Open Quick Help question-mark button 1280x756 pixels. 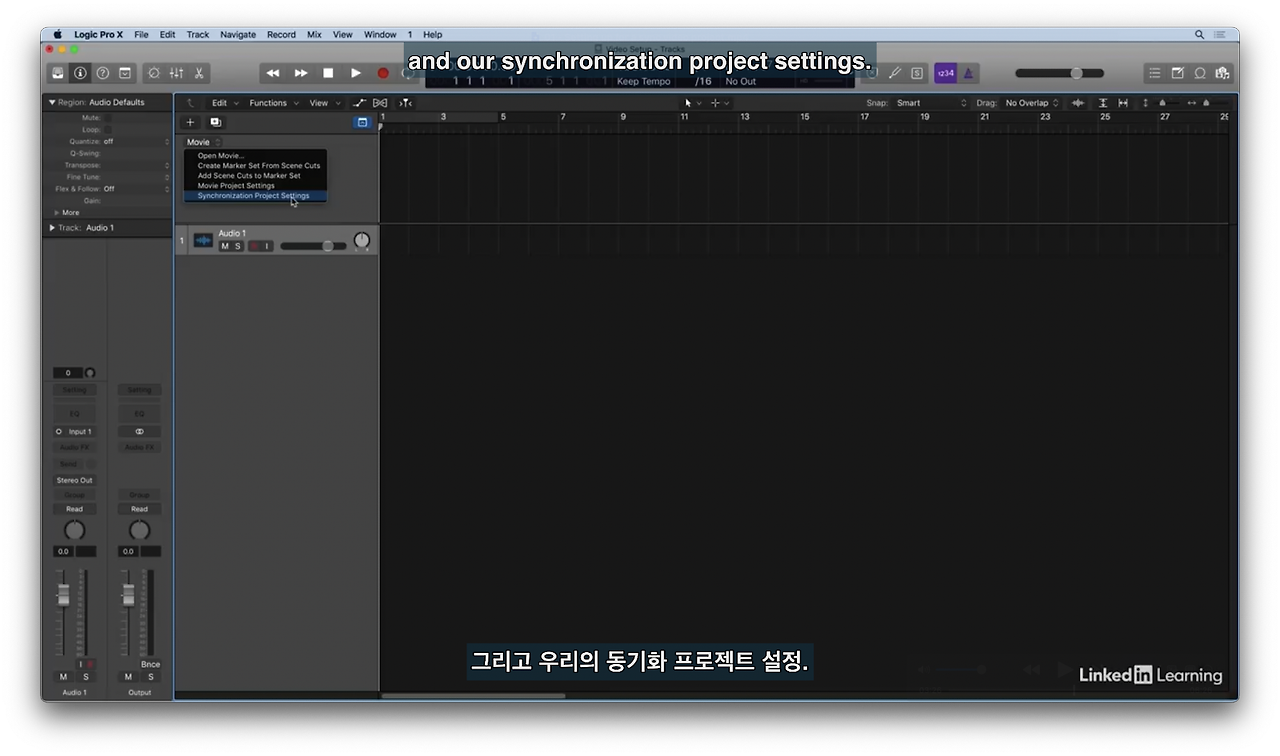point(102,73)
